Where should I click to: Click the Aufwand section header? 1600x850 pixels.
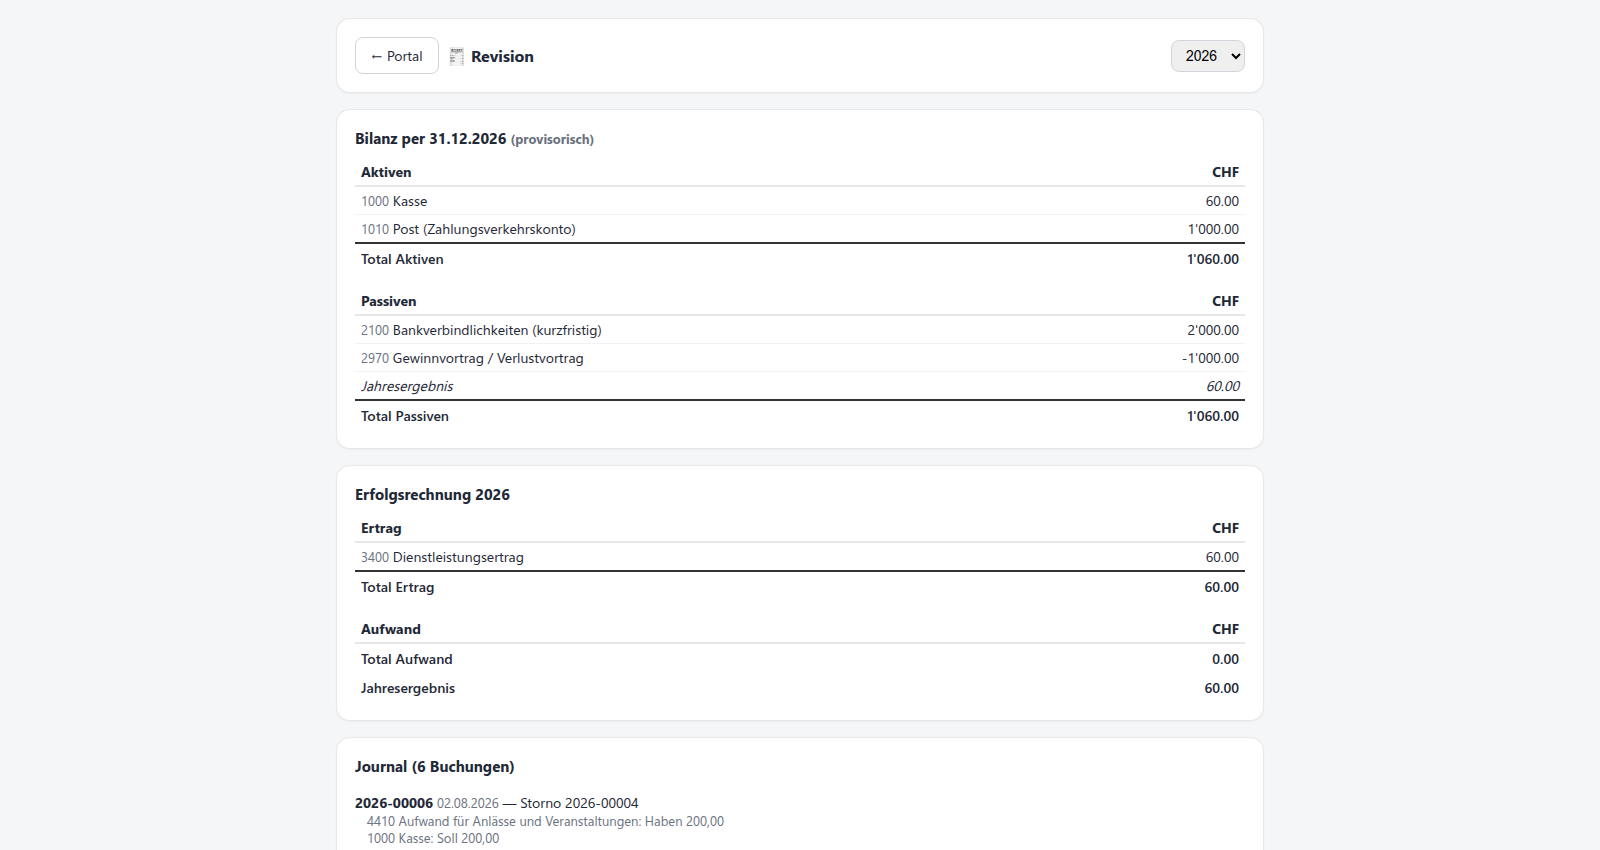coord(391,629)
